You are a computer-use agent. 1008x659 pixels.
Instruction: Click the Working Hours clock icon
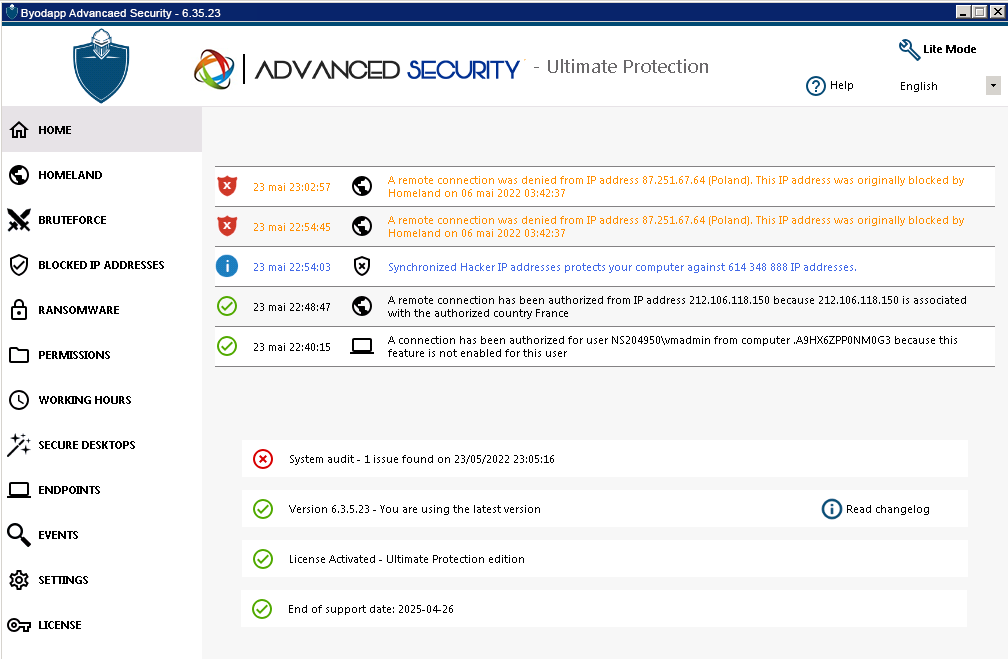coord(19,400)
